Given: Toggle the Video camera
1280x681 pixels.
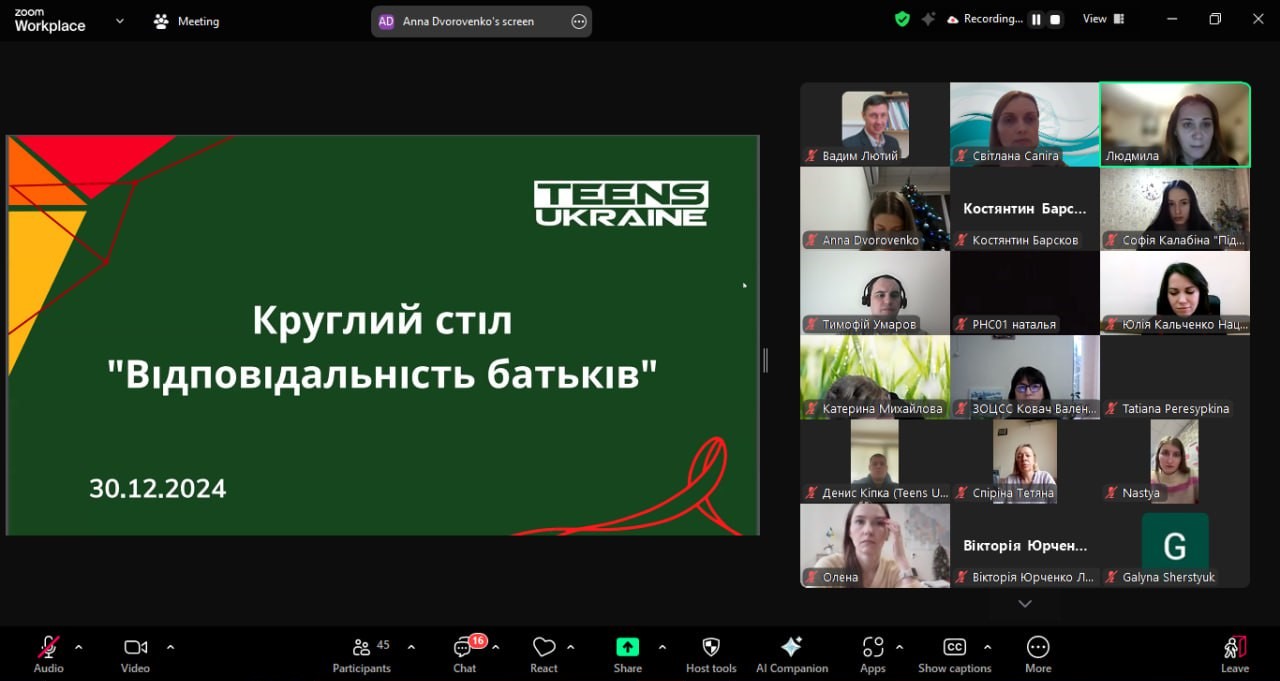Looking at the screenshot, I should [135, 647].
